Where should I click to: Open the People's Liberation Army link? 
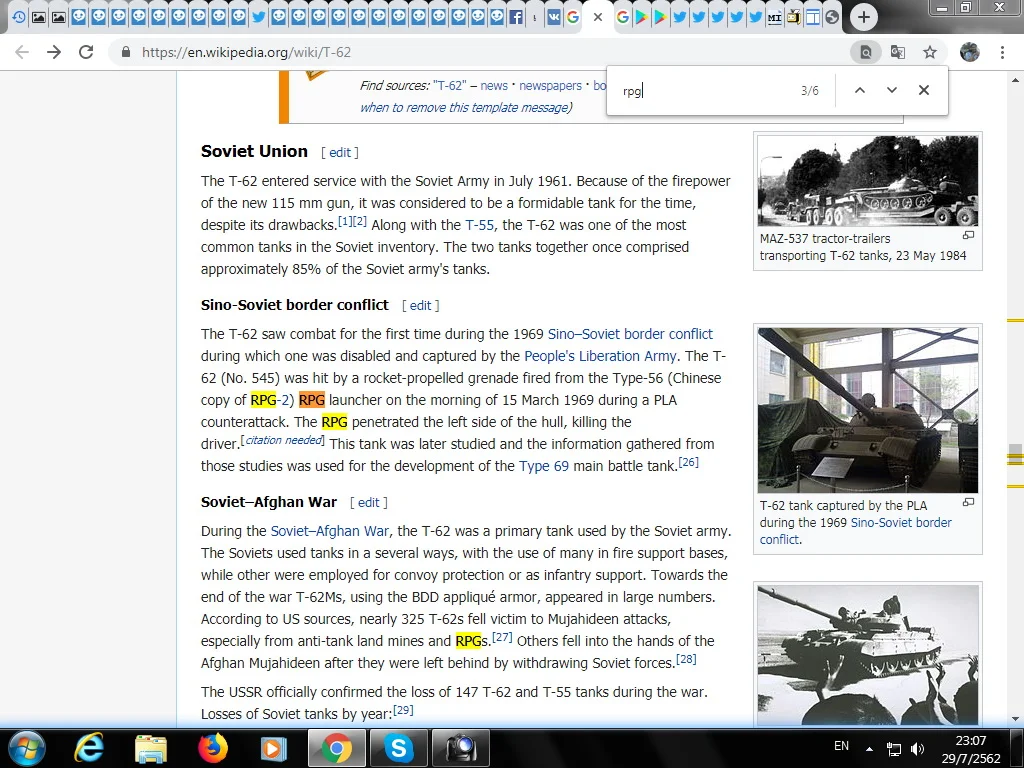(x=600, y=357)
